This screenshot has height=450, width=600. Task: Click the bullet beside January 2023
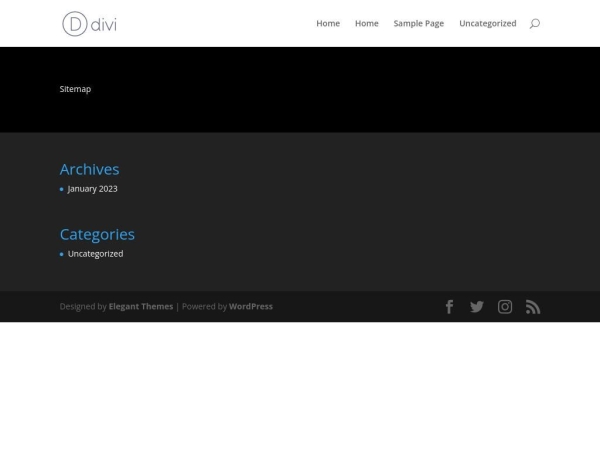[x=61, y=189]
